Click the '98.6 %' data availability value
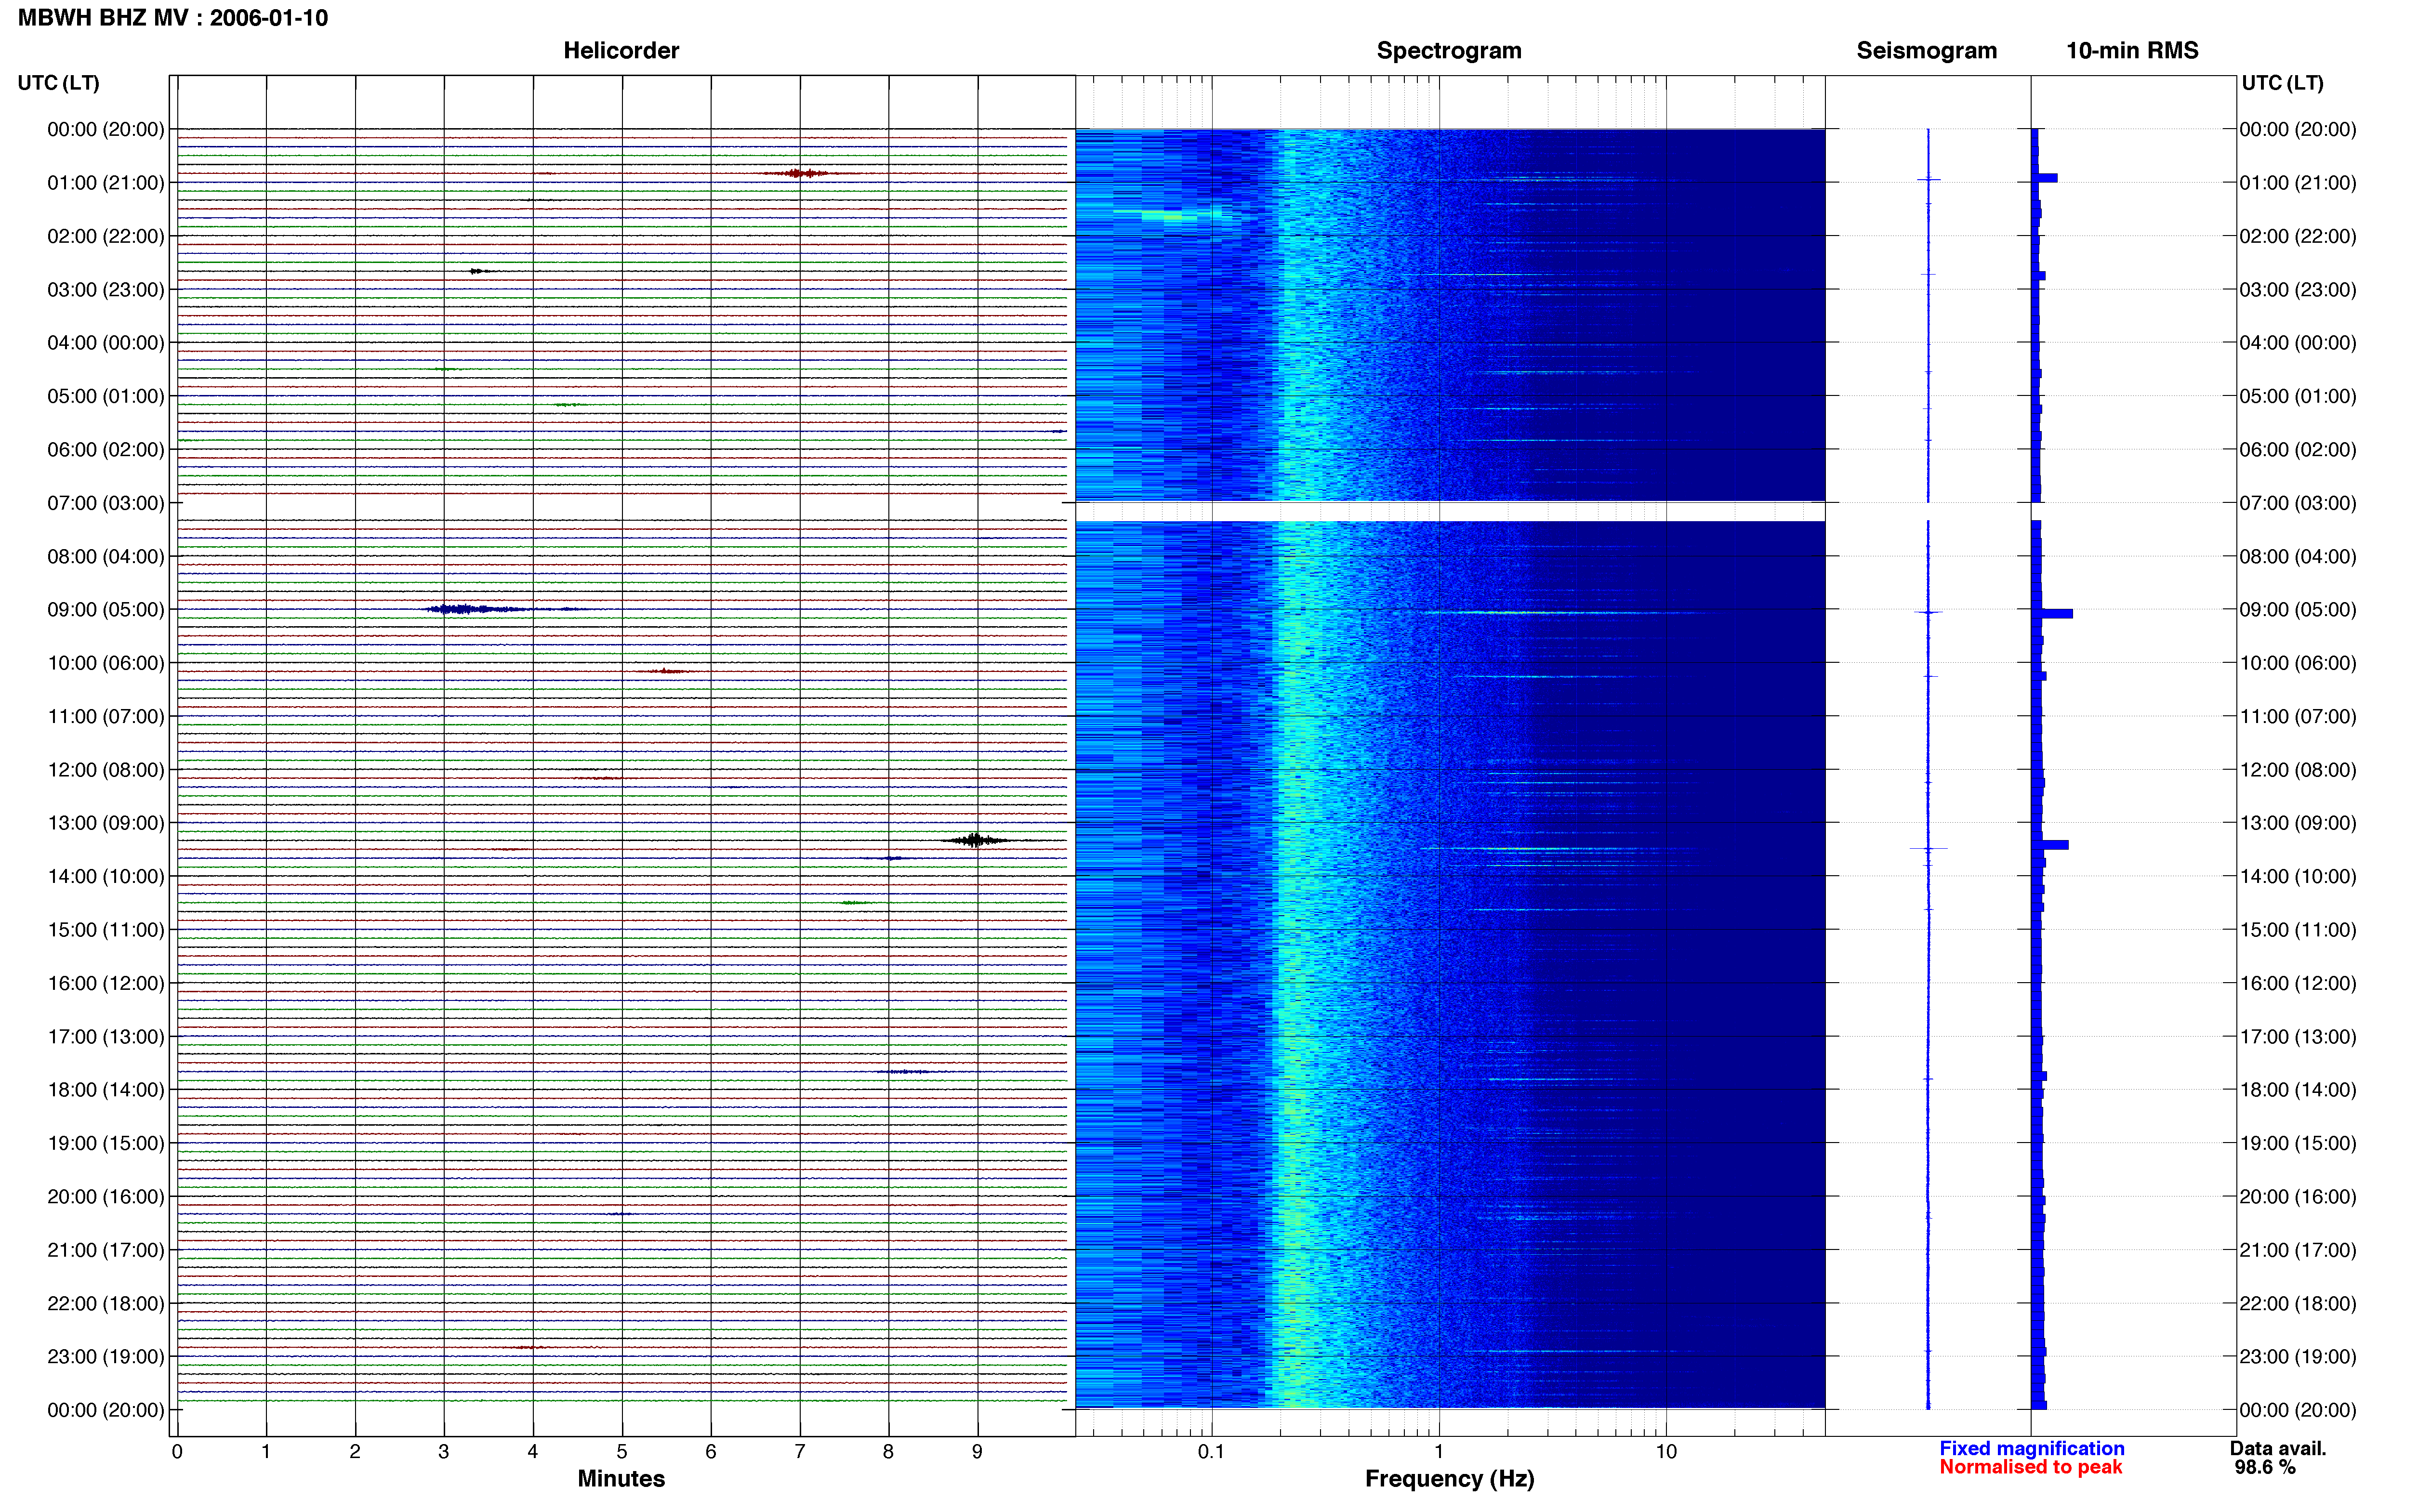The width and height of the screenshot is (2418, 1512). 2265,1467
